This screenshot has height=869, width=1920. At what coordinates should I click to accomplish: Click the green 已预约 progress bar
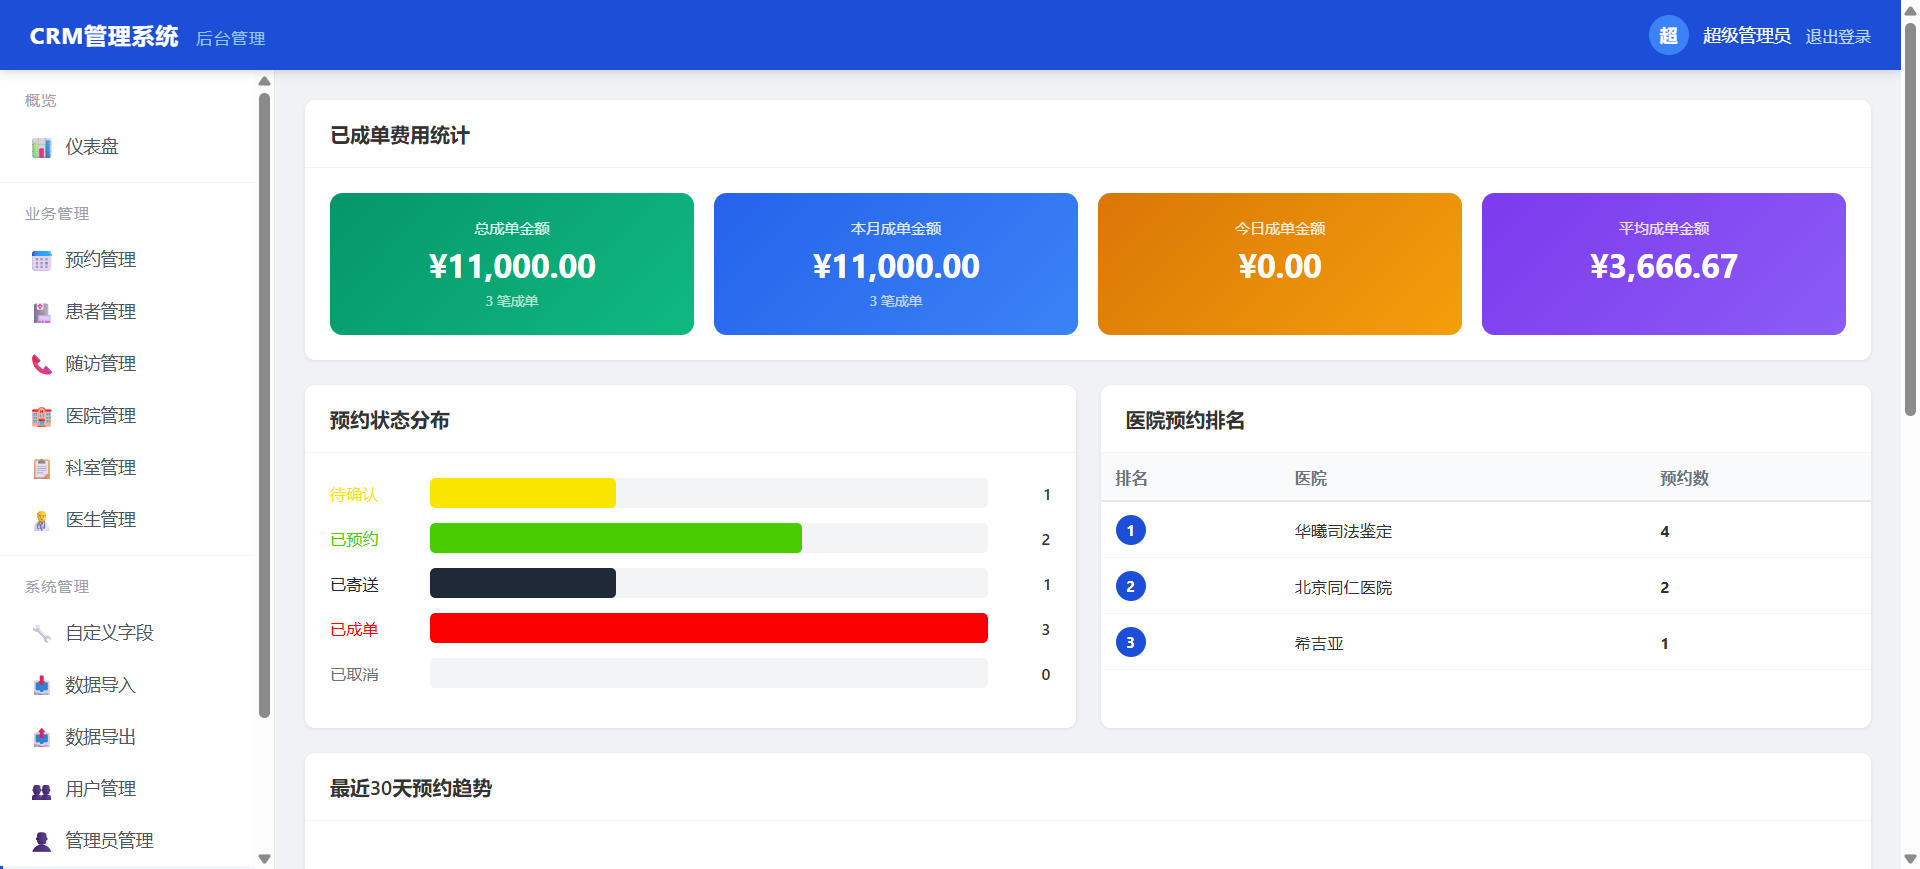(615, 539)
